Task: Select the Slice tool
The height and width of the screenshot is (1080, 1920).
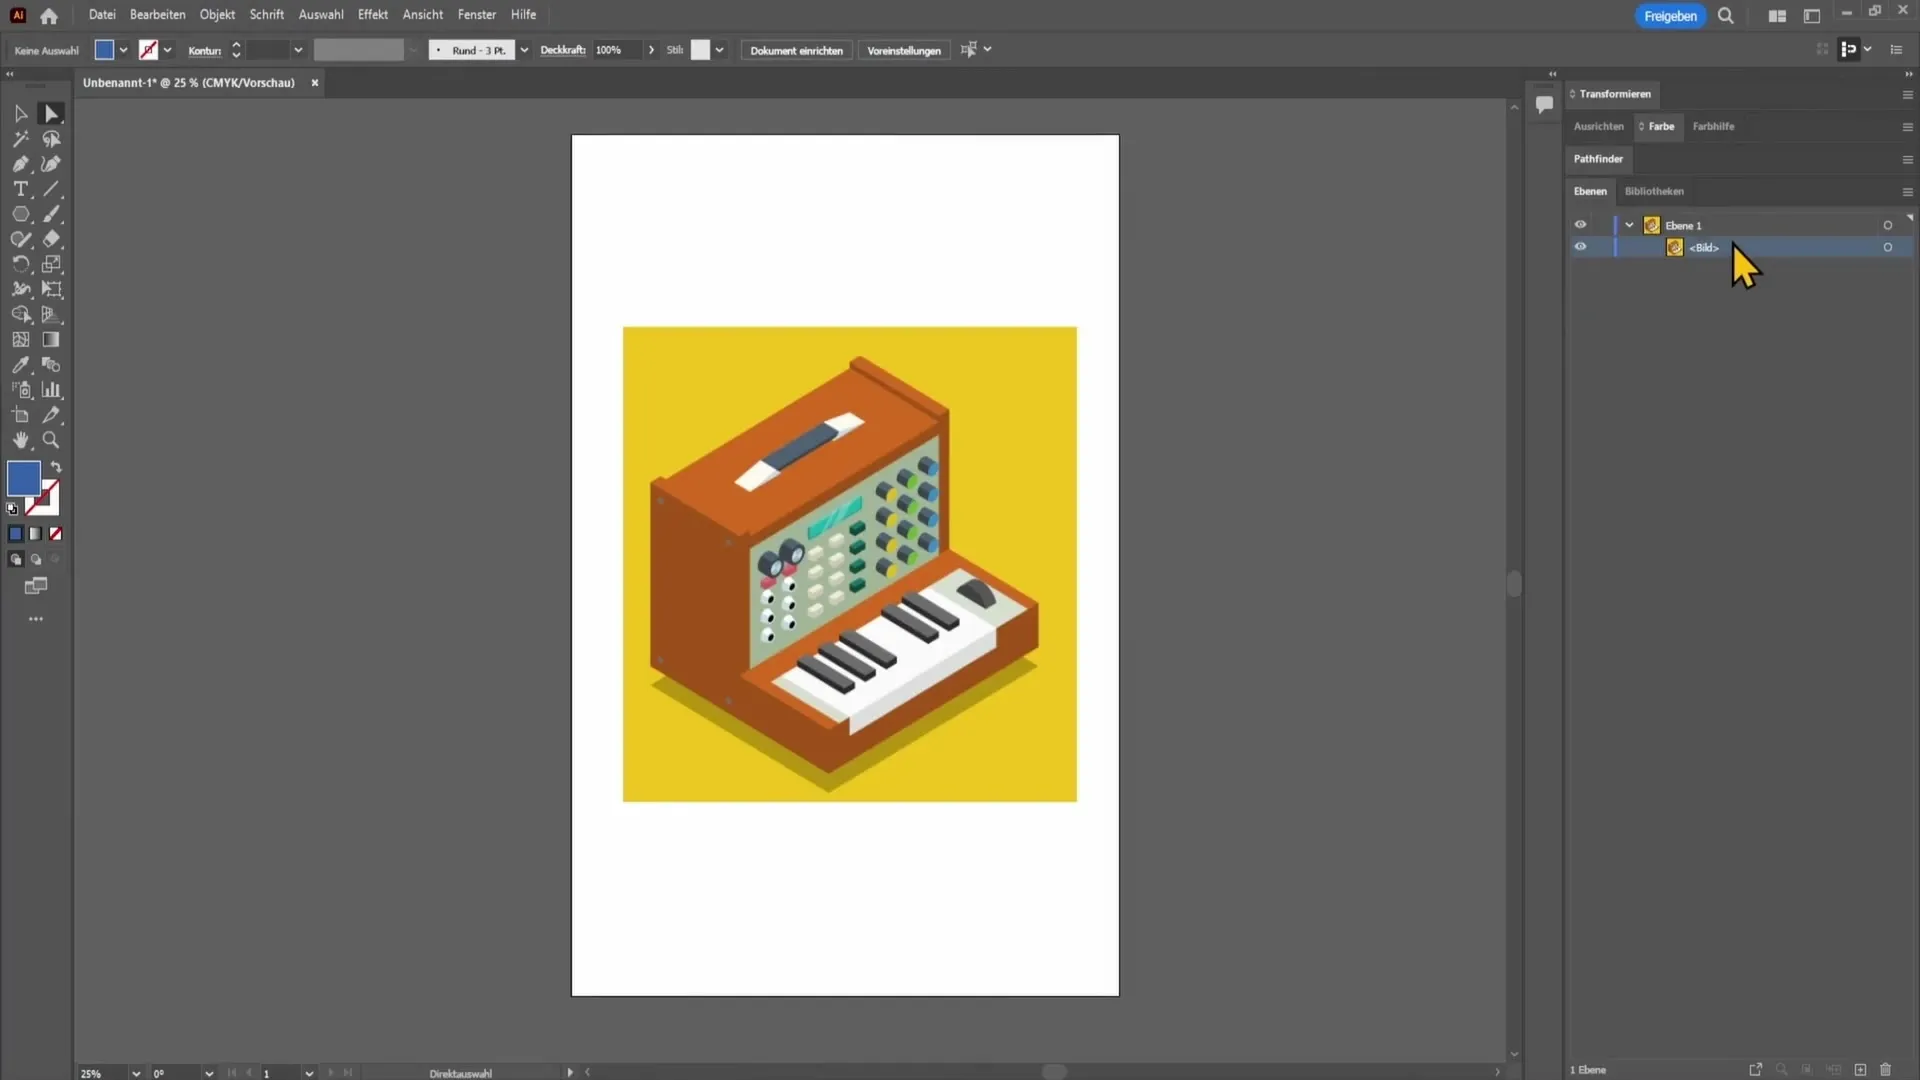Action: (x=51, y=415)
